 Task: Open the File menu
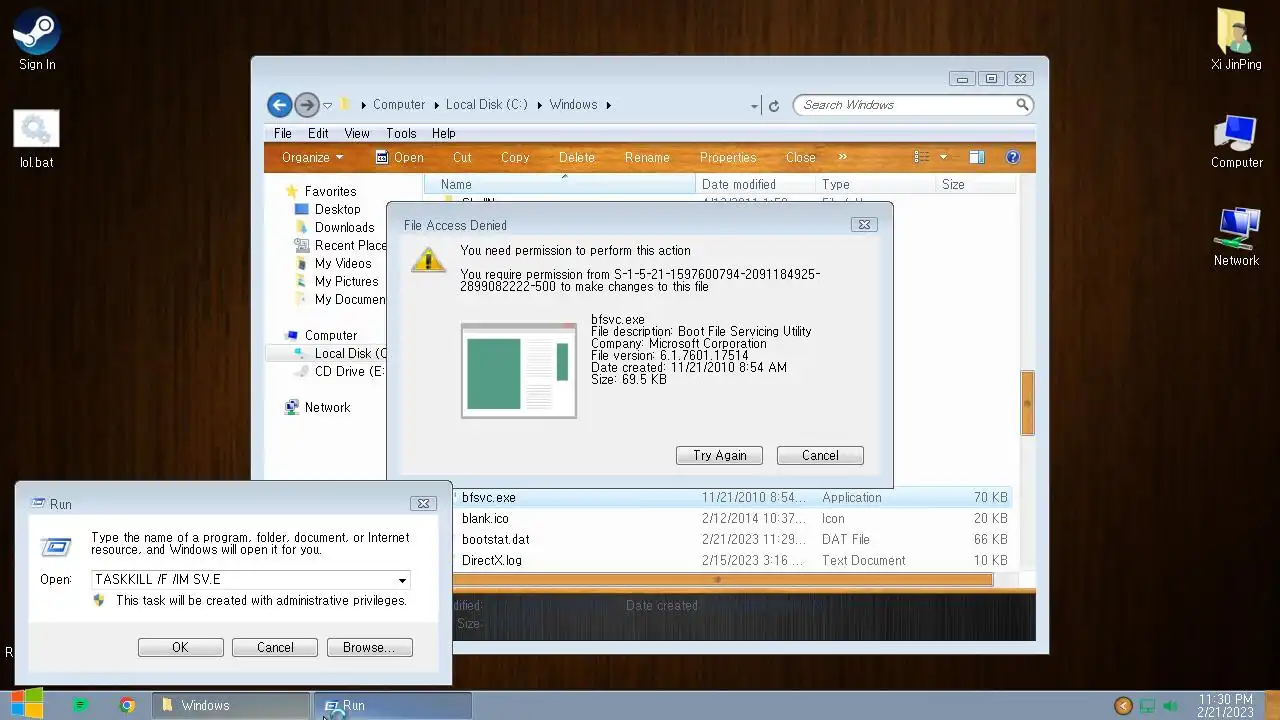pyautogui.click(x=283, y=133)
